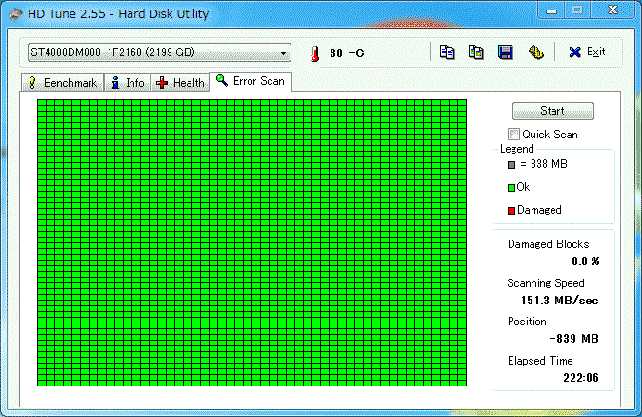Open the options wrench icon
This screenshot has height=417, width=642.
click(x=536, y=52)
